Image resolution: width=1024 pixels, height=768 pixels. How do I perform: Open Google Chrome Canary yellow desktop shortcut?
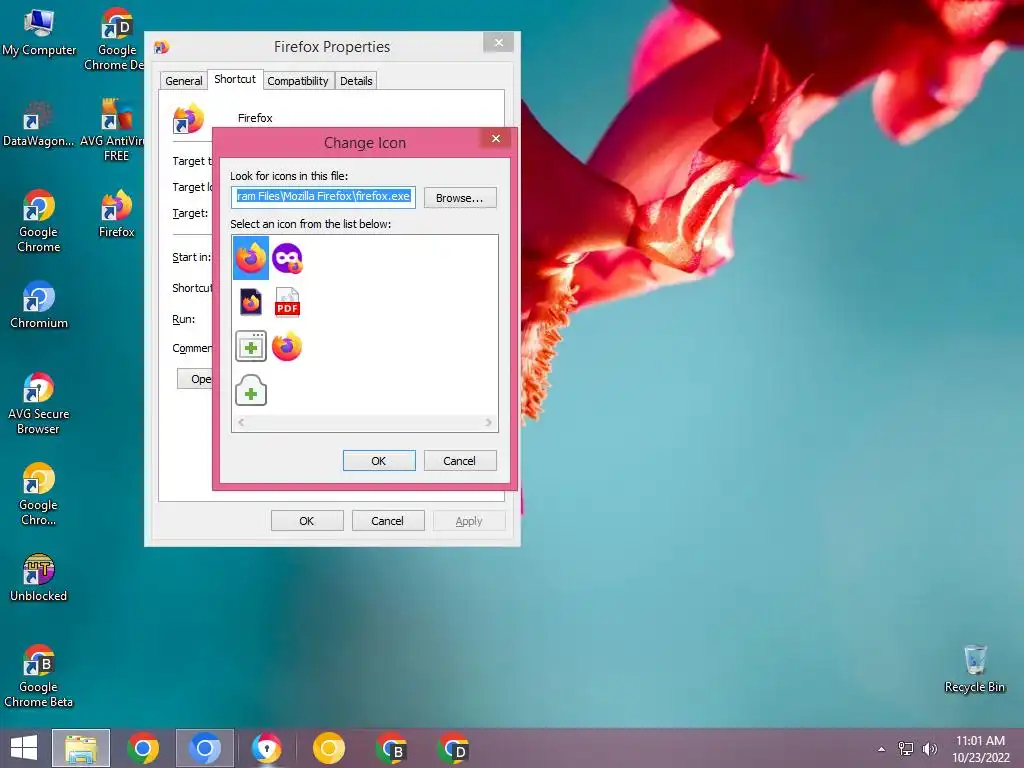[39, 494]
